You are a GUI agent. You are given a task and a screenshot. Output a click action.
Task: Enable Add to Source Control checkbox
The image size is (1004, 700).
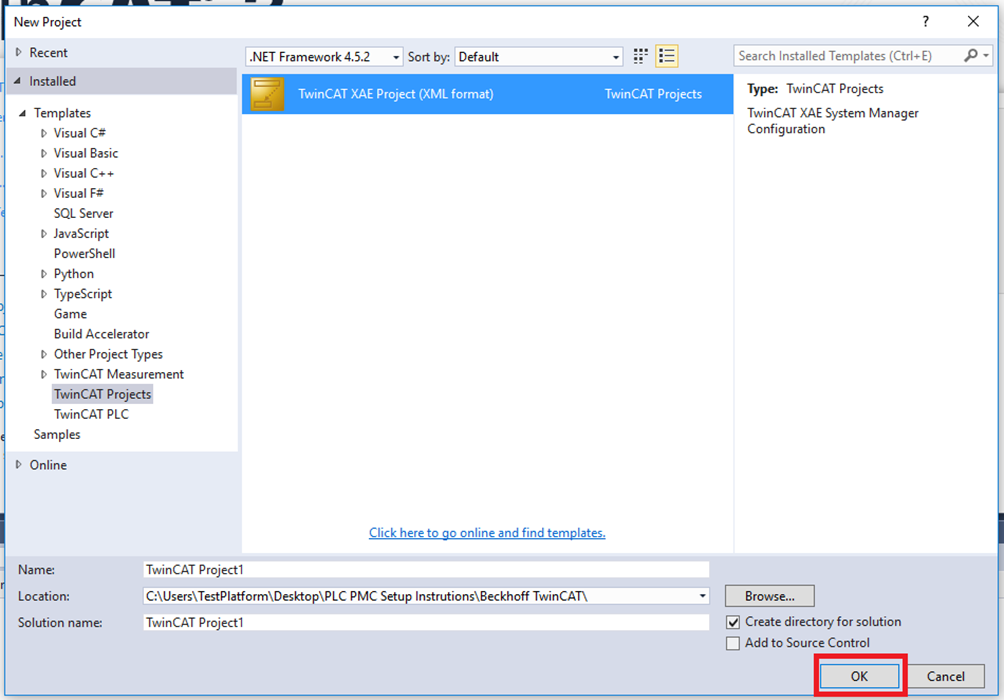733,643
